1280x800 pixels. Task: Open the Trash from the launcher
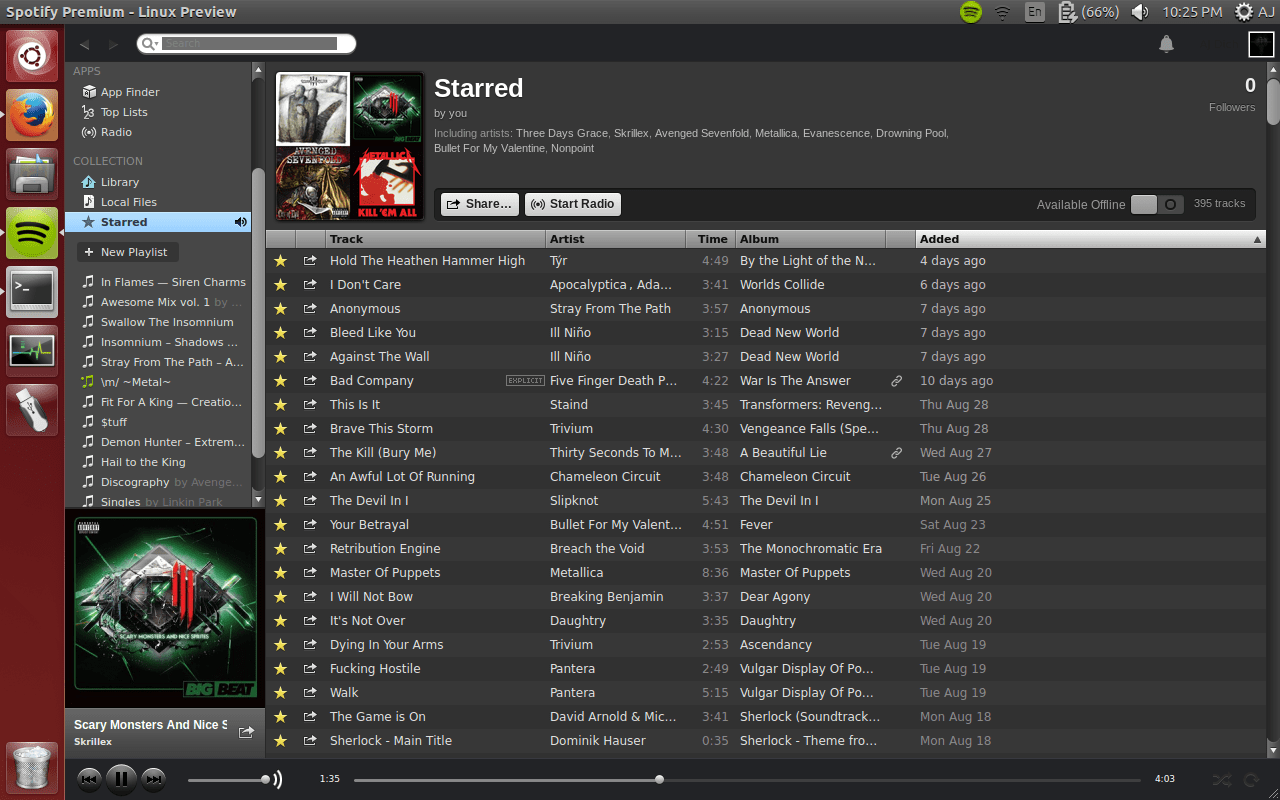point(32,768)
